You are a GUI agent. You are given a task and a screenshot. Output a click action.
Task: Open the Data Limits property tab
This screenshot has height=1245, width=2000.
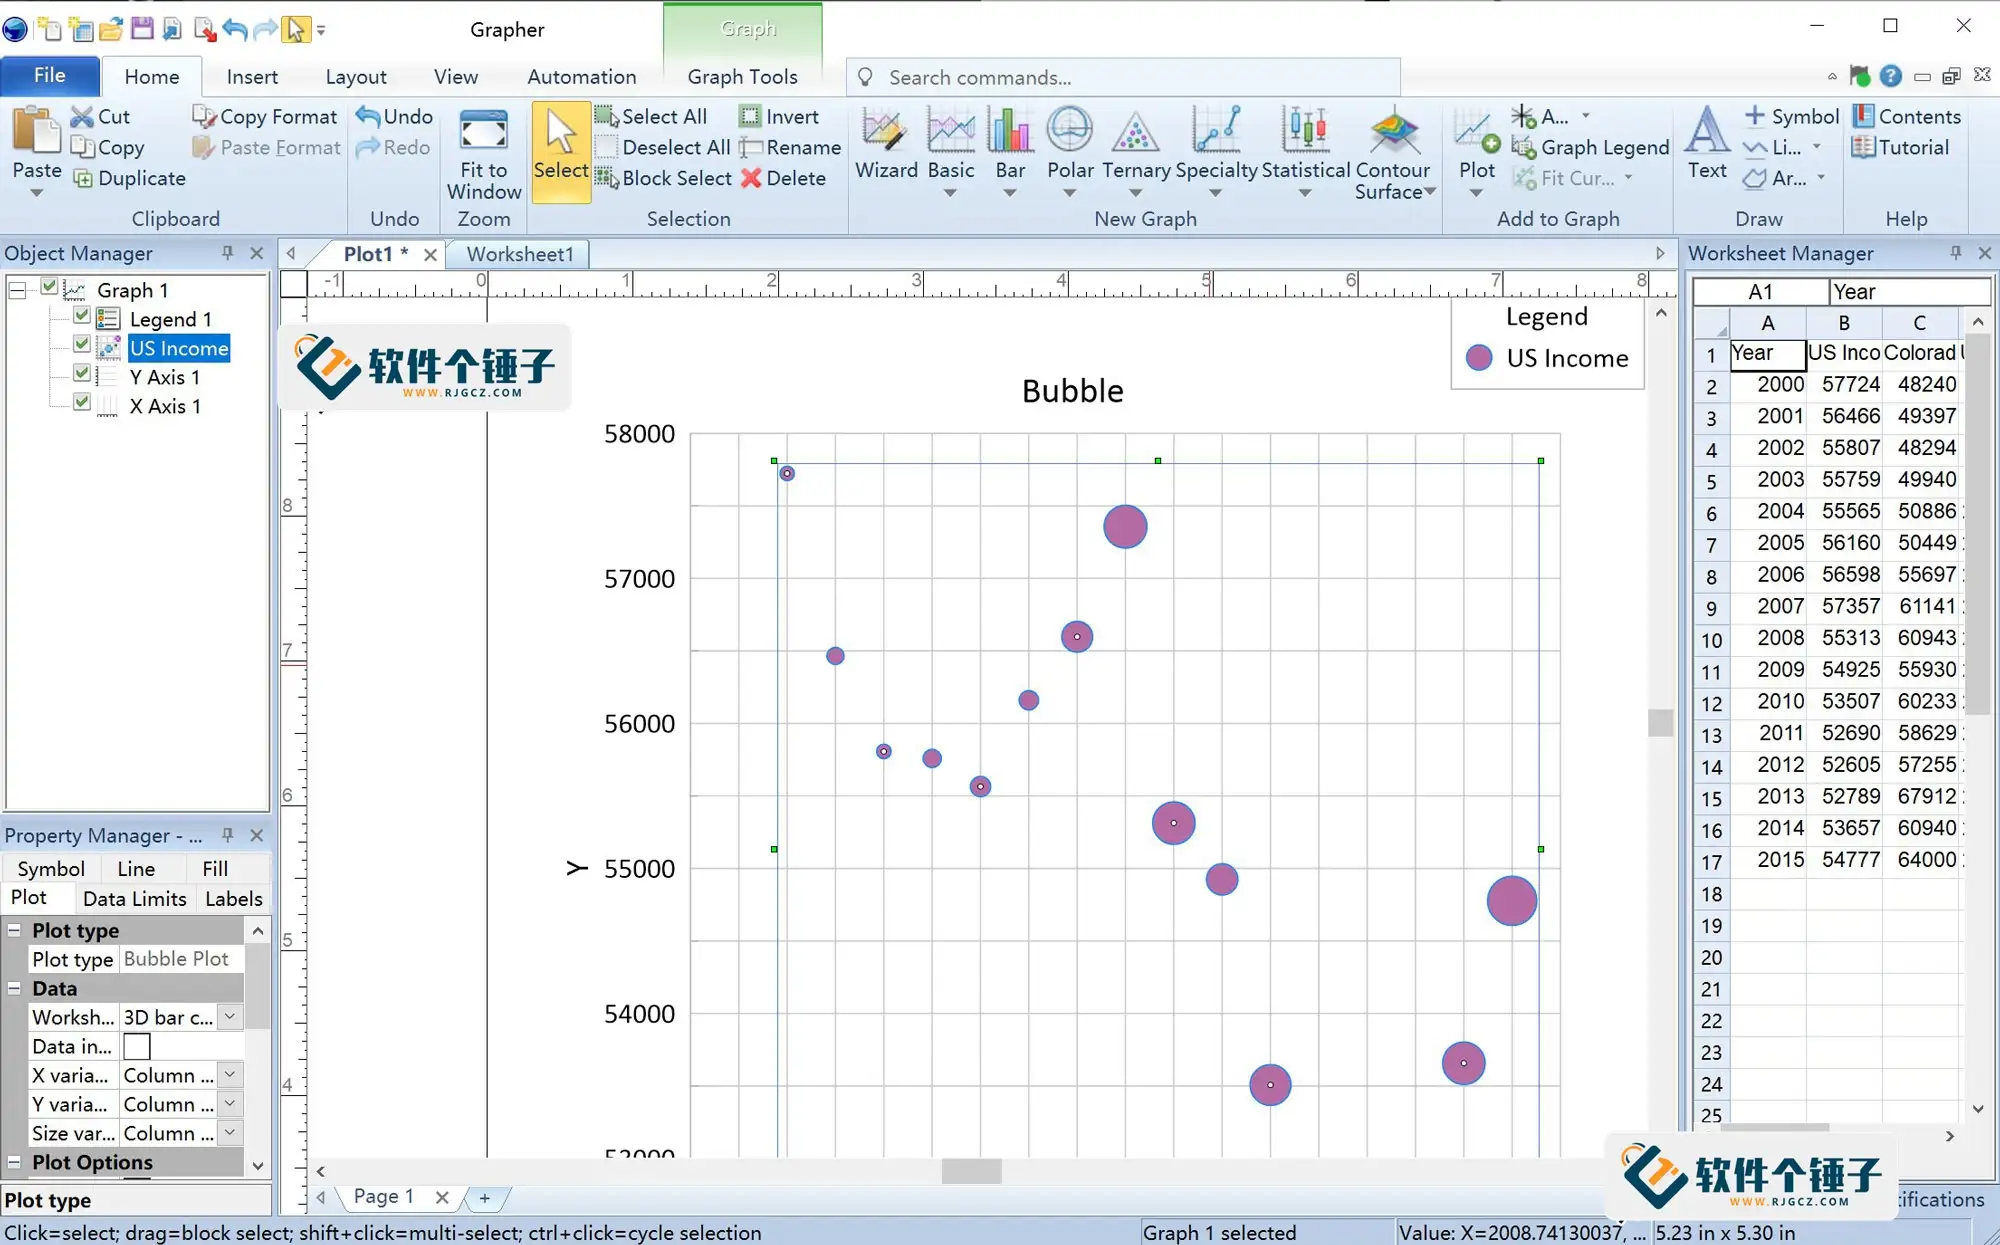click(x=135, y=899)
